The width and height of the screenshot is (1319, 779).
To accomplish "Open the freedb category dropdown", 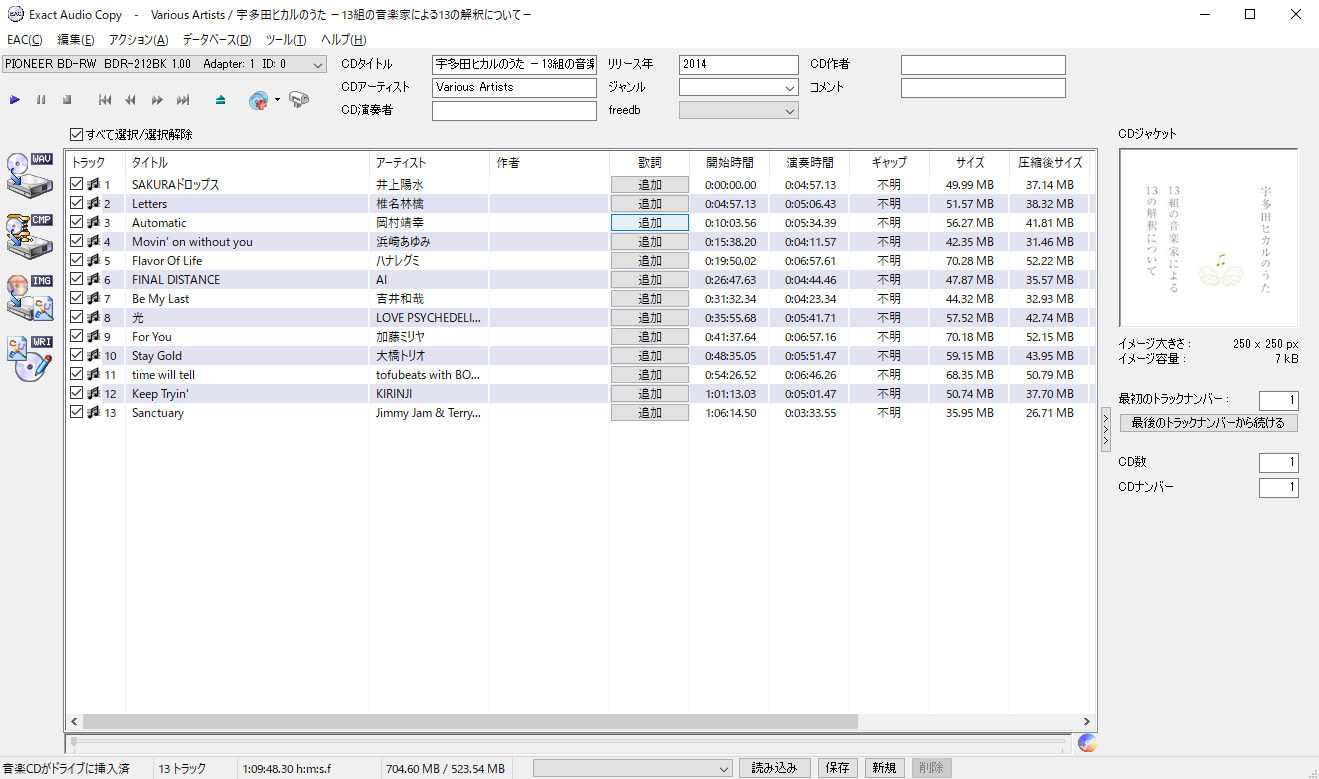I will (738, 110).
